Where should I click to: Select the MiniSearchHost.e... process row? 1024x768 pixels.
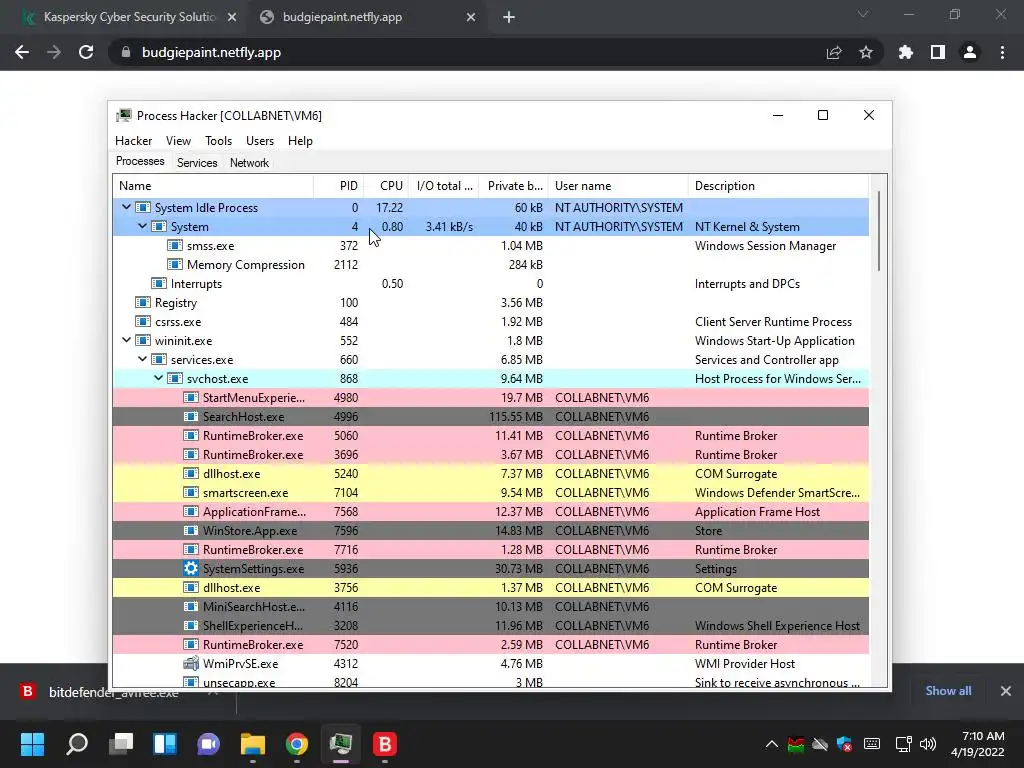pos(490,606)
